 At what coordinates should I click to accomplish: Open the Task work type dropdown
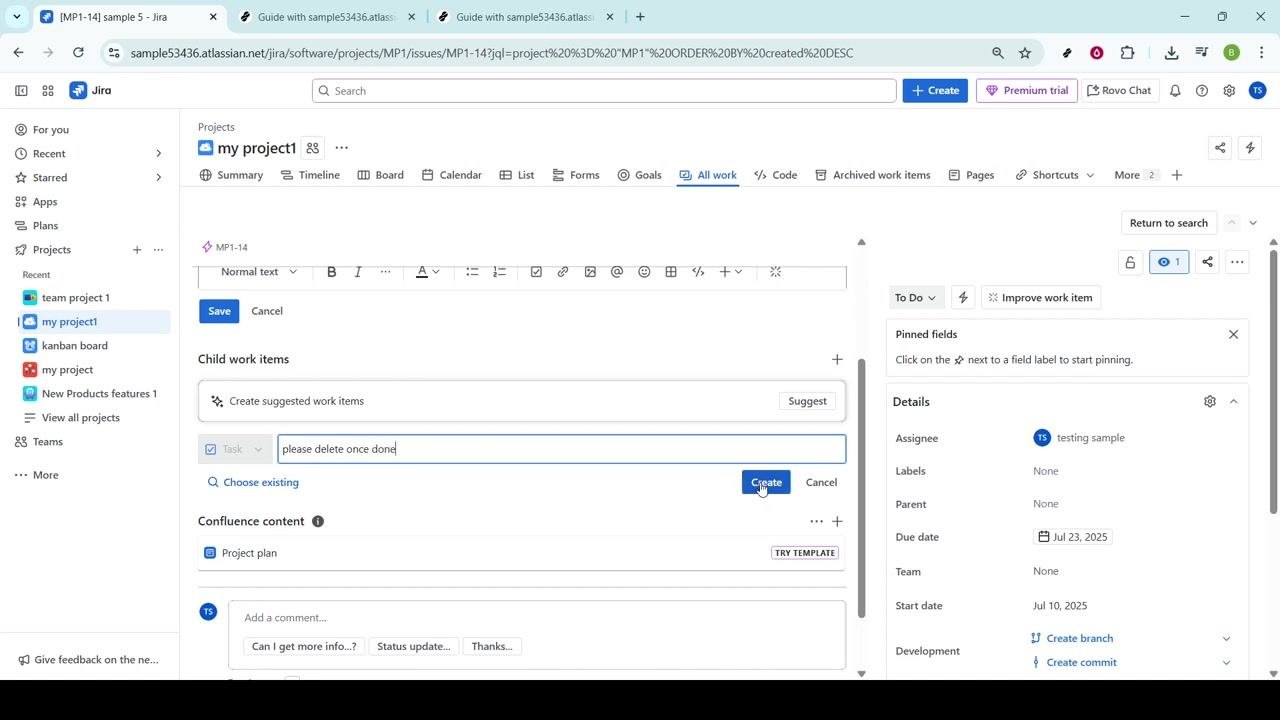(x=235, y=449)
